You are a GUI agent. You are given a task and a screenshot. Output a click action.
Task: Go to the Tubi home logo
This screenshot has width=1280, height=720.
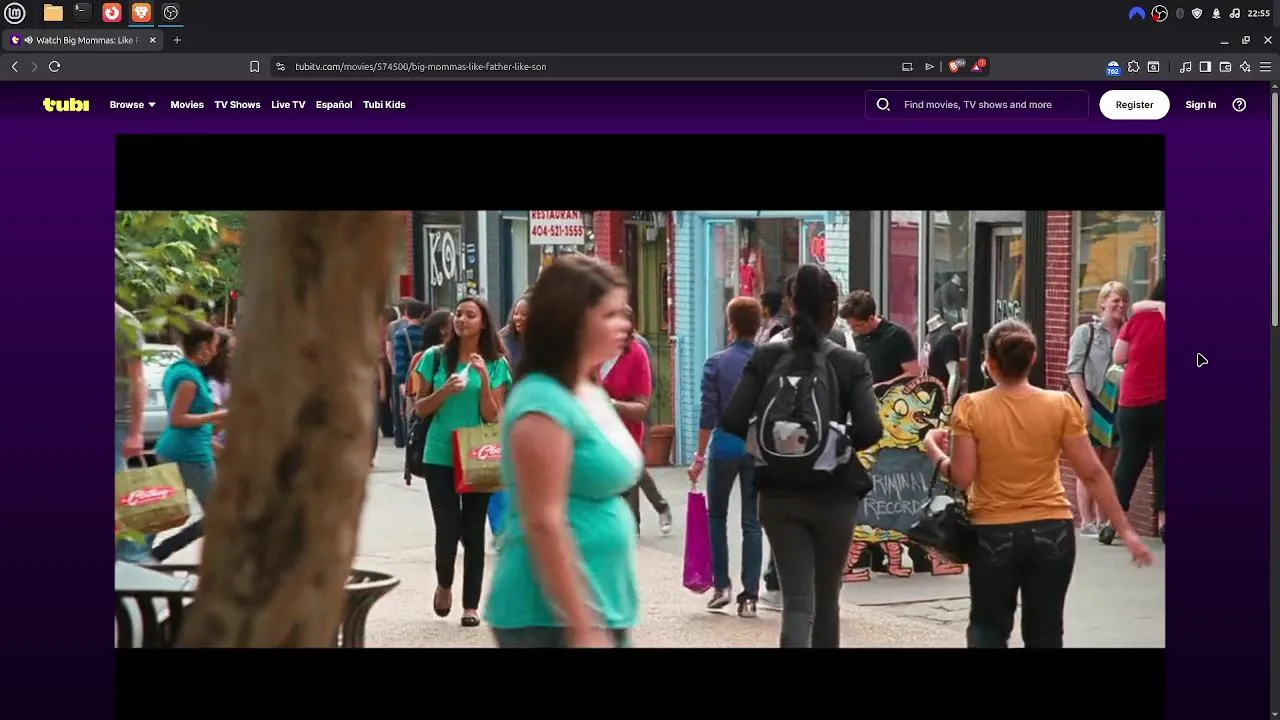[66, 104]
